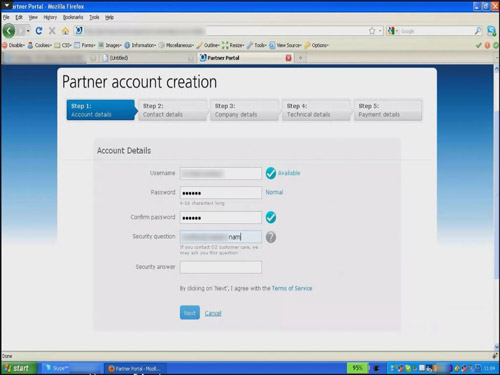Click the 95% battery indicator

[358, 368]
